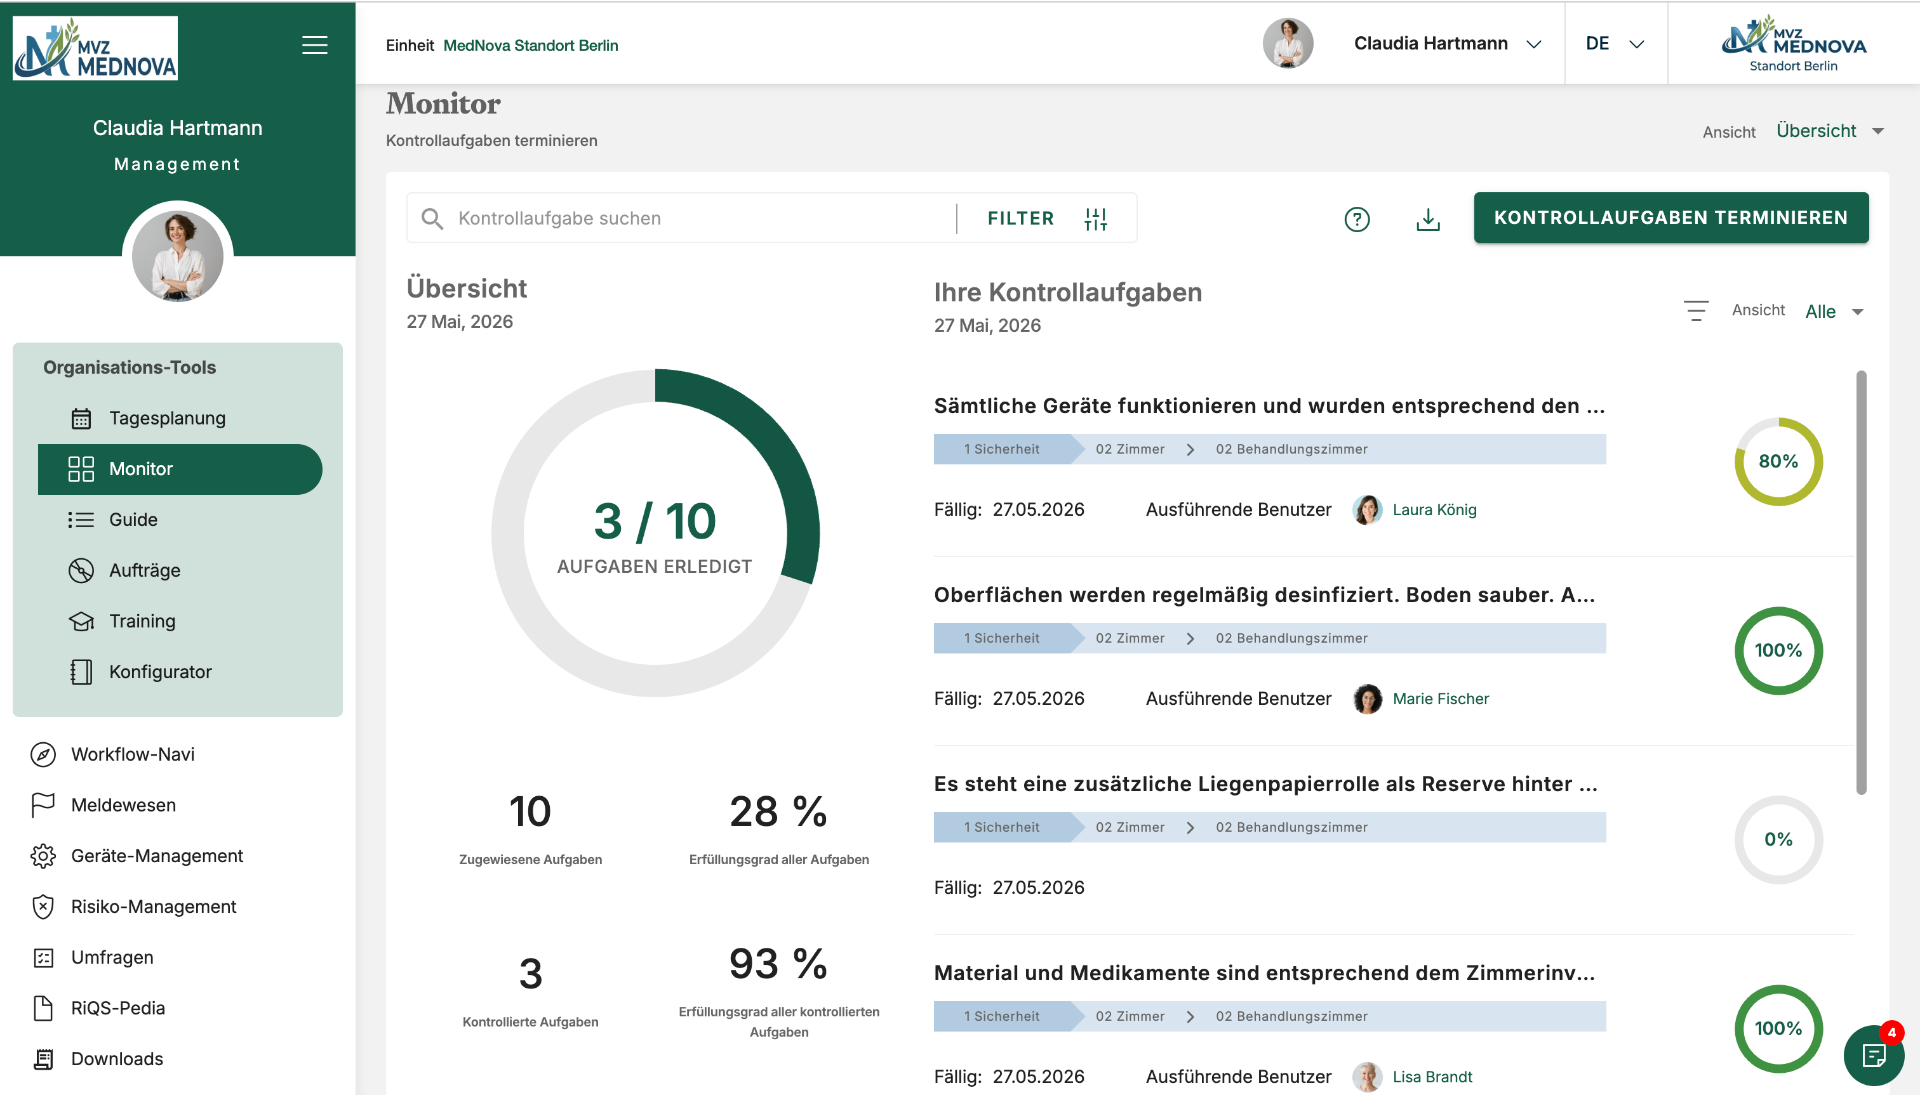Click the sort lines icon near Ansicht Alle
Screen dimensions: 1920x1095
tap(1696, 311)
